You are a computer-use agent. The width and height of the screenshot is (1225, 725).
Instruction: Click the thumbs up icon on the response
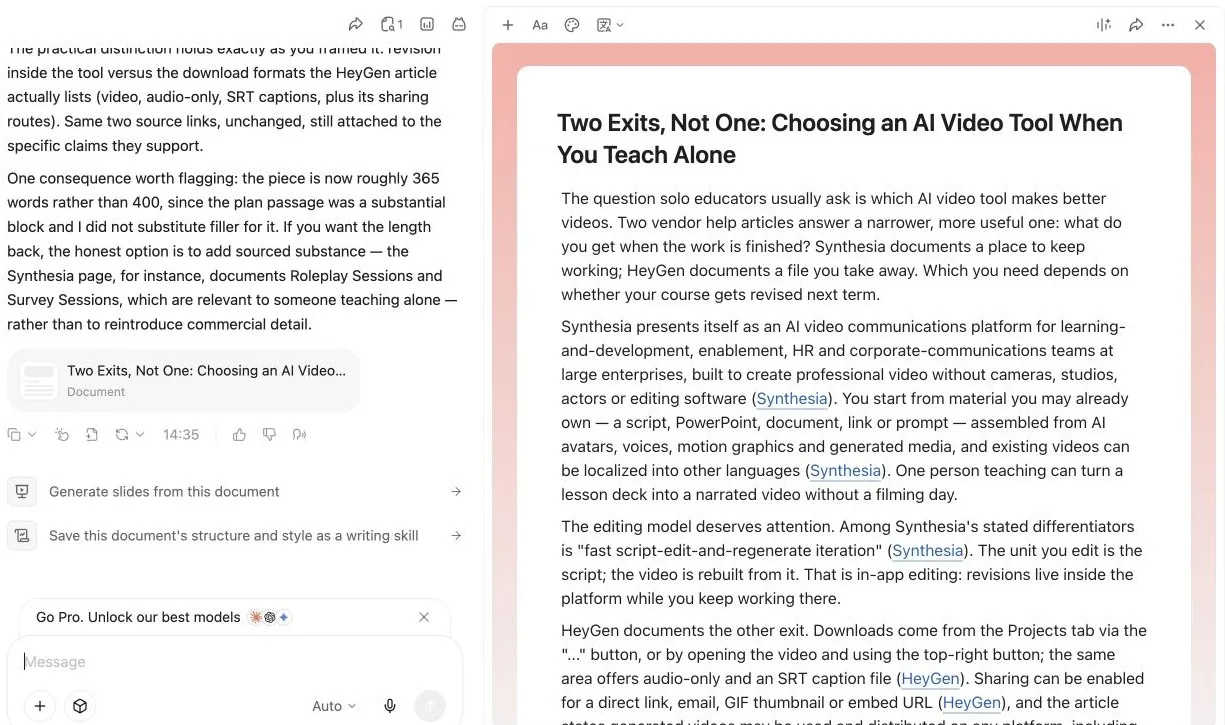pos(239,434)
